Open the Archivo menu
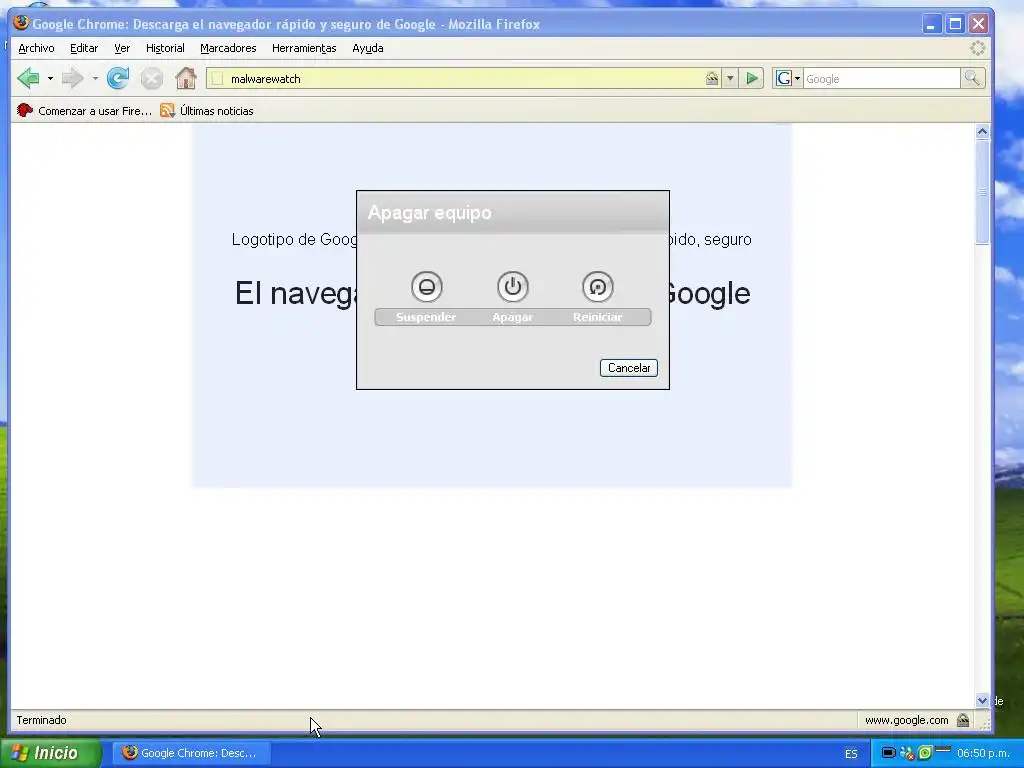The height and width of the screenshot is (768, 1024). 36,48
